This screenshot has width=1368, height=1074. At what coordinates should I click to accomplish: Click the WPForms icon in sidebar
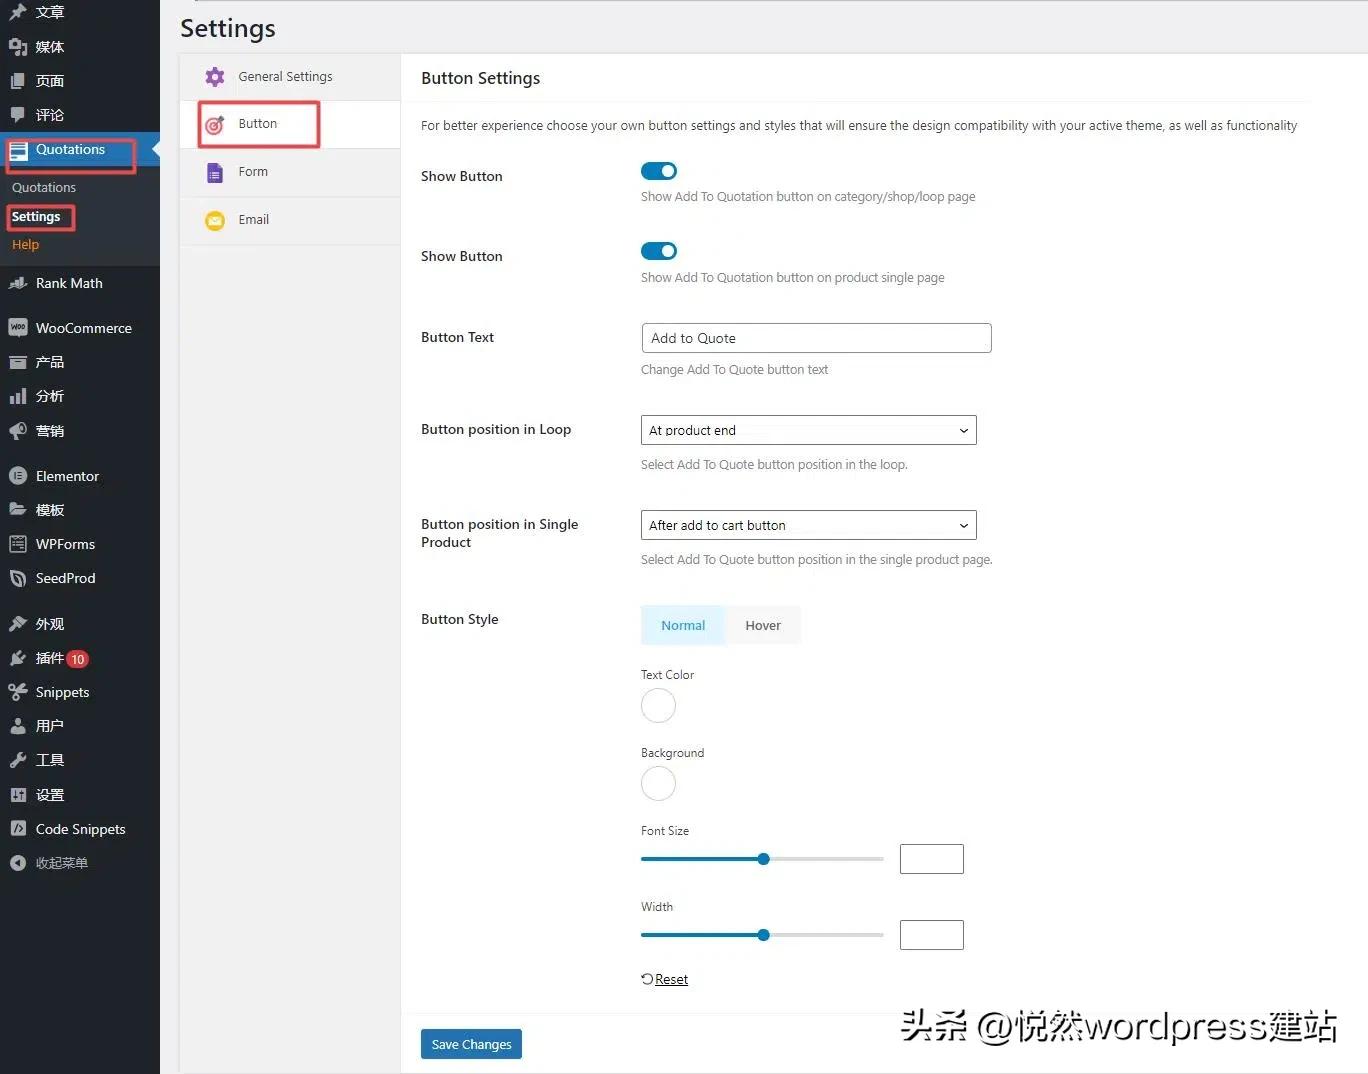(18, 544)
